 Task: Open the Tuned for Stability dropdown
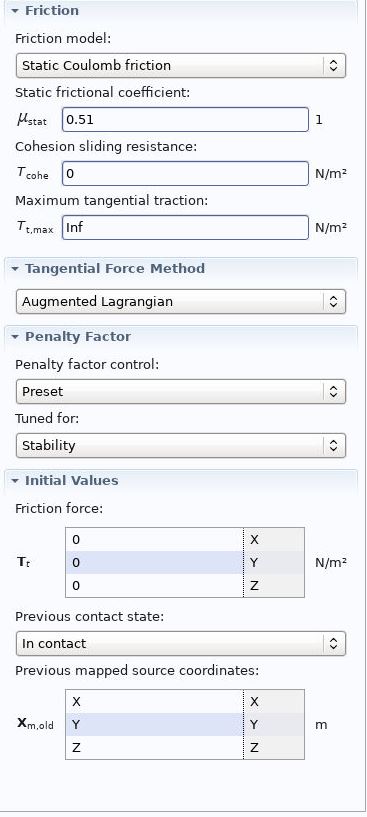point(180,445)
